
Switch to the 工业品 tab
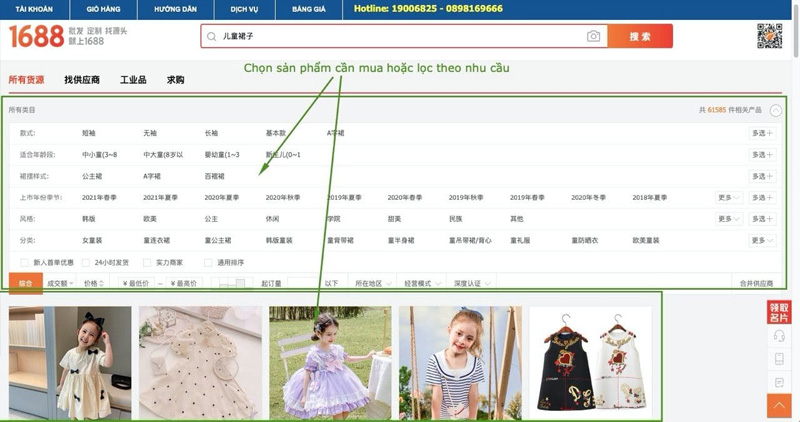coord(133,80)
